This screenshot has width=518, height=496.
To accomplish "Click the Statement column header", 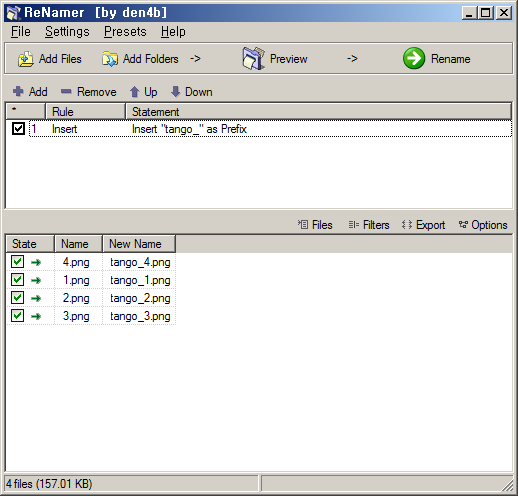I will coord(319,112).
